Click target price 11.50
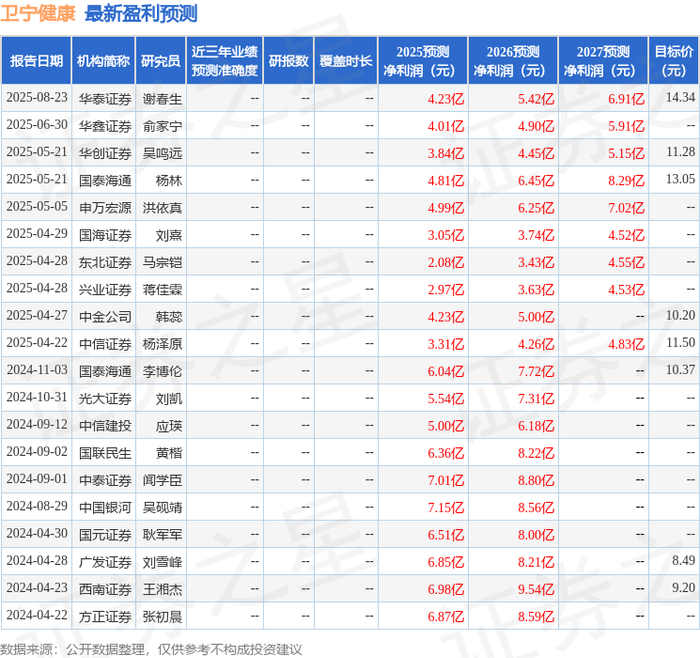 [x=680, y=342]
